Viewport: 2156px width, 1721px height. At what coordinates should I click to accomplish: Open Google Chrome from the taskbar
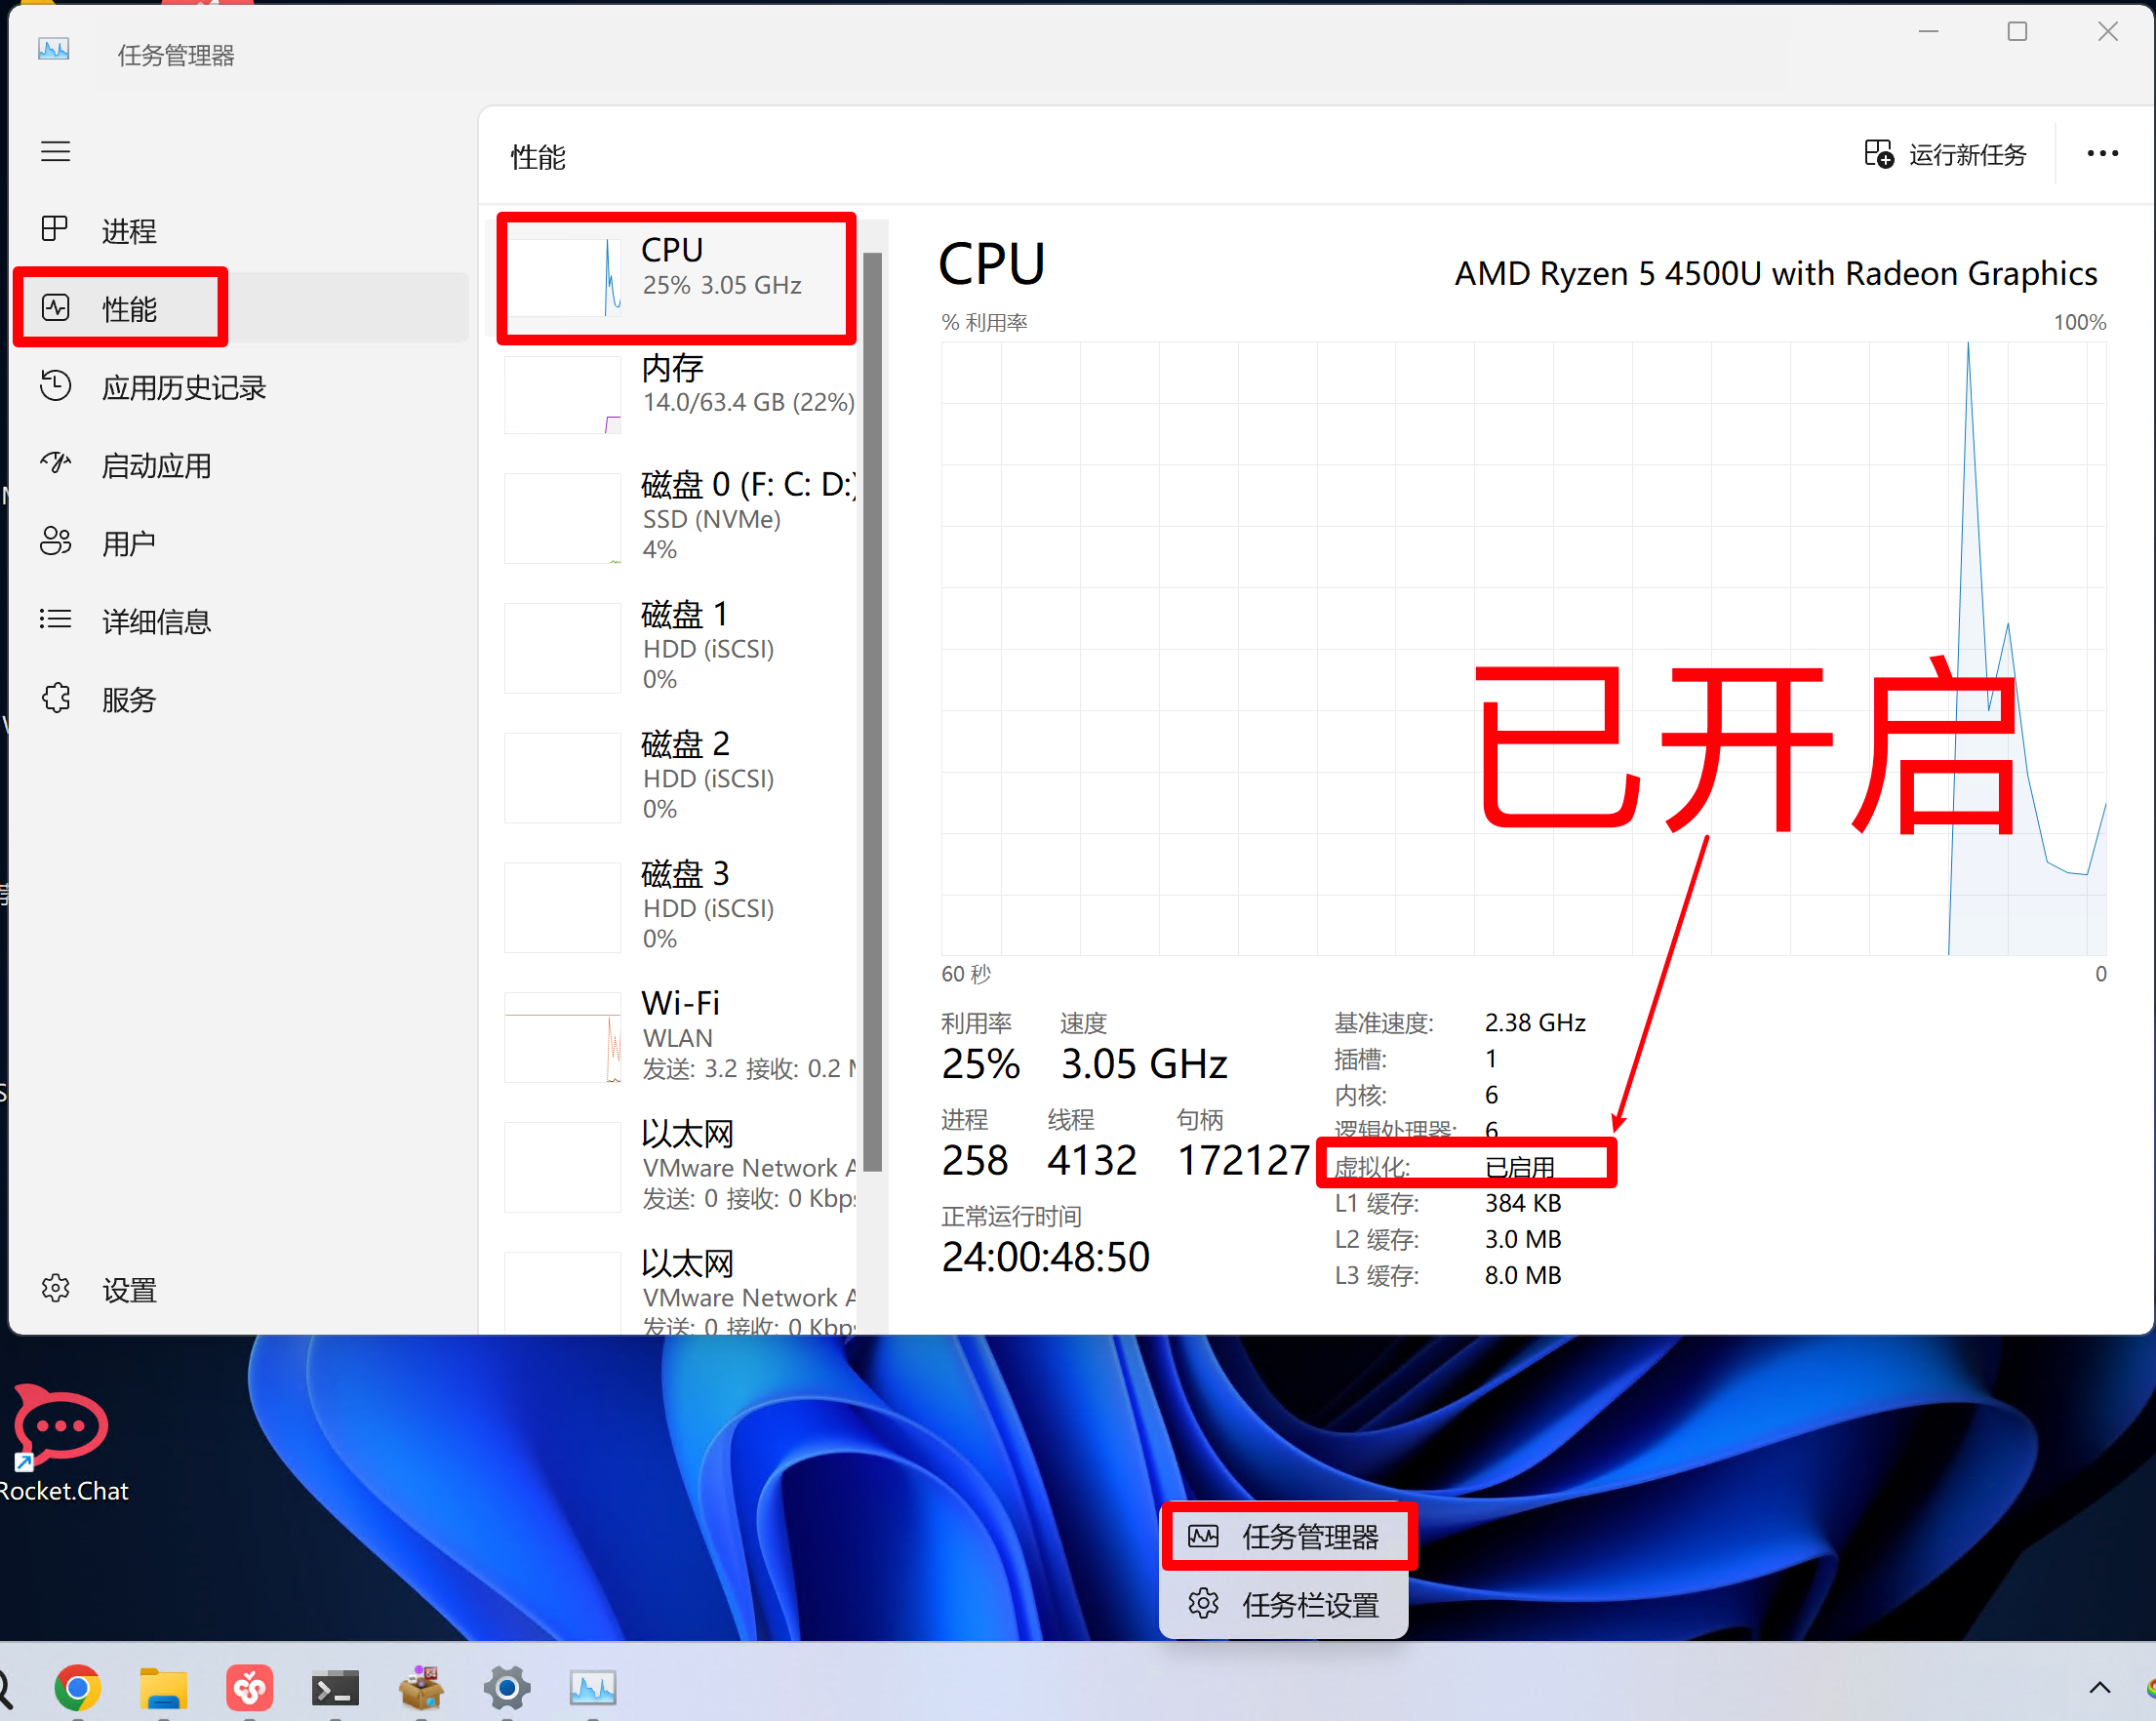(x=77, y=1688)
